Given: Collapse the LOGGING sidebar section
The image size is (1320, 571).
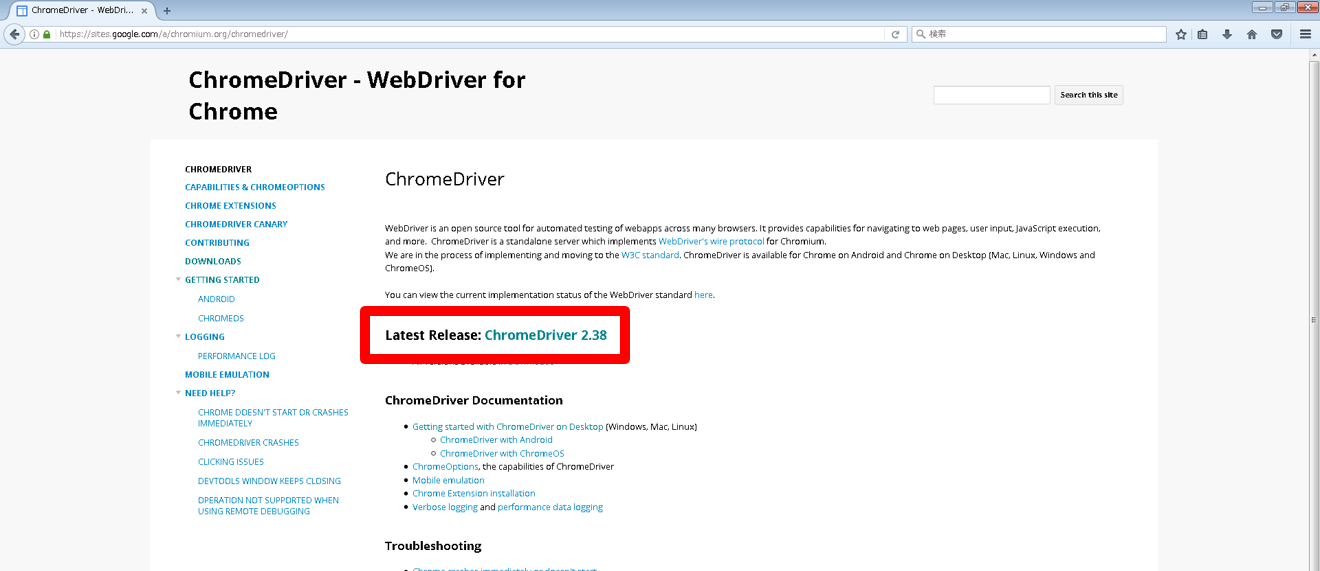Looking at the screenshot, I should click(178, 337).
